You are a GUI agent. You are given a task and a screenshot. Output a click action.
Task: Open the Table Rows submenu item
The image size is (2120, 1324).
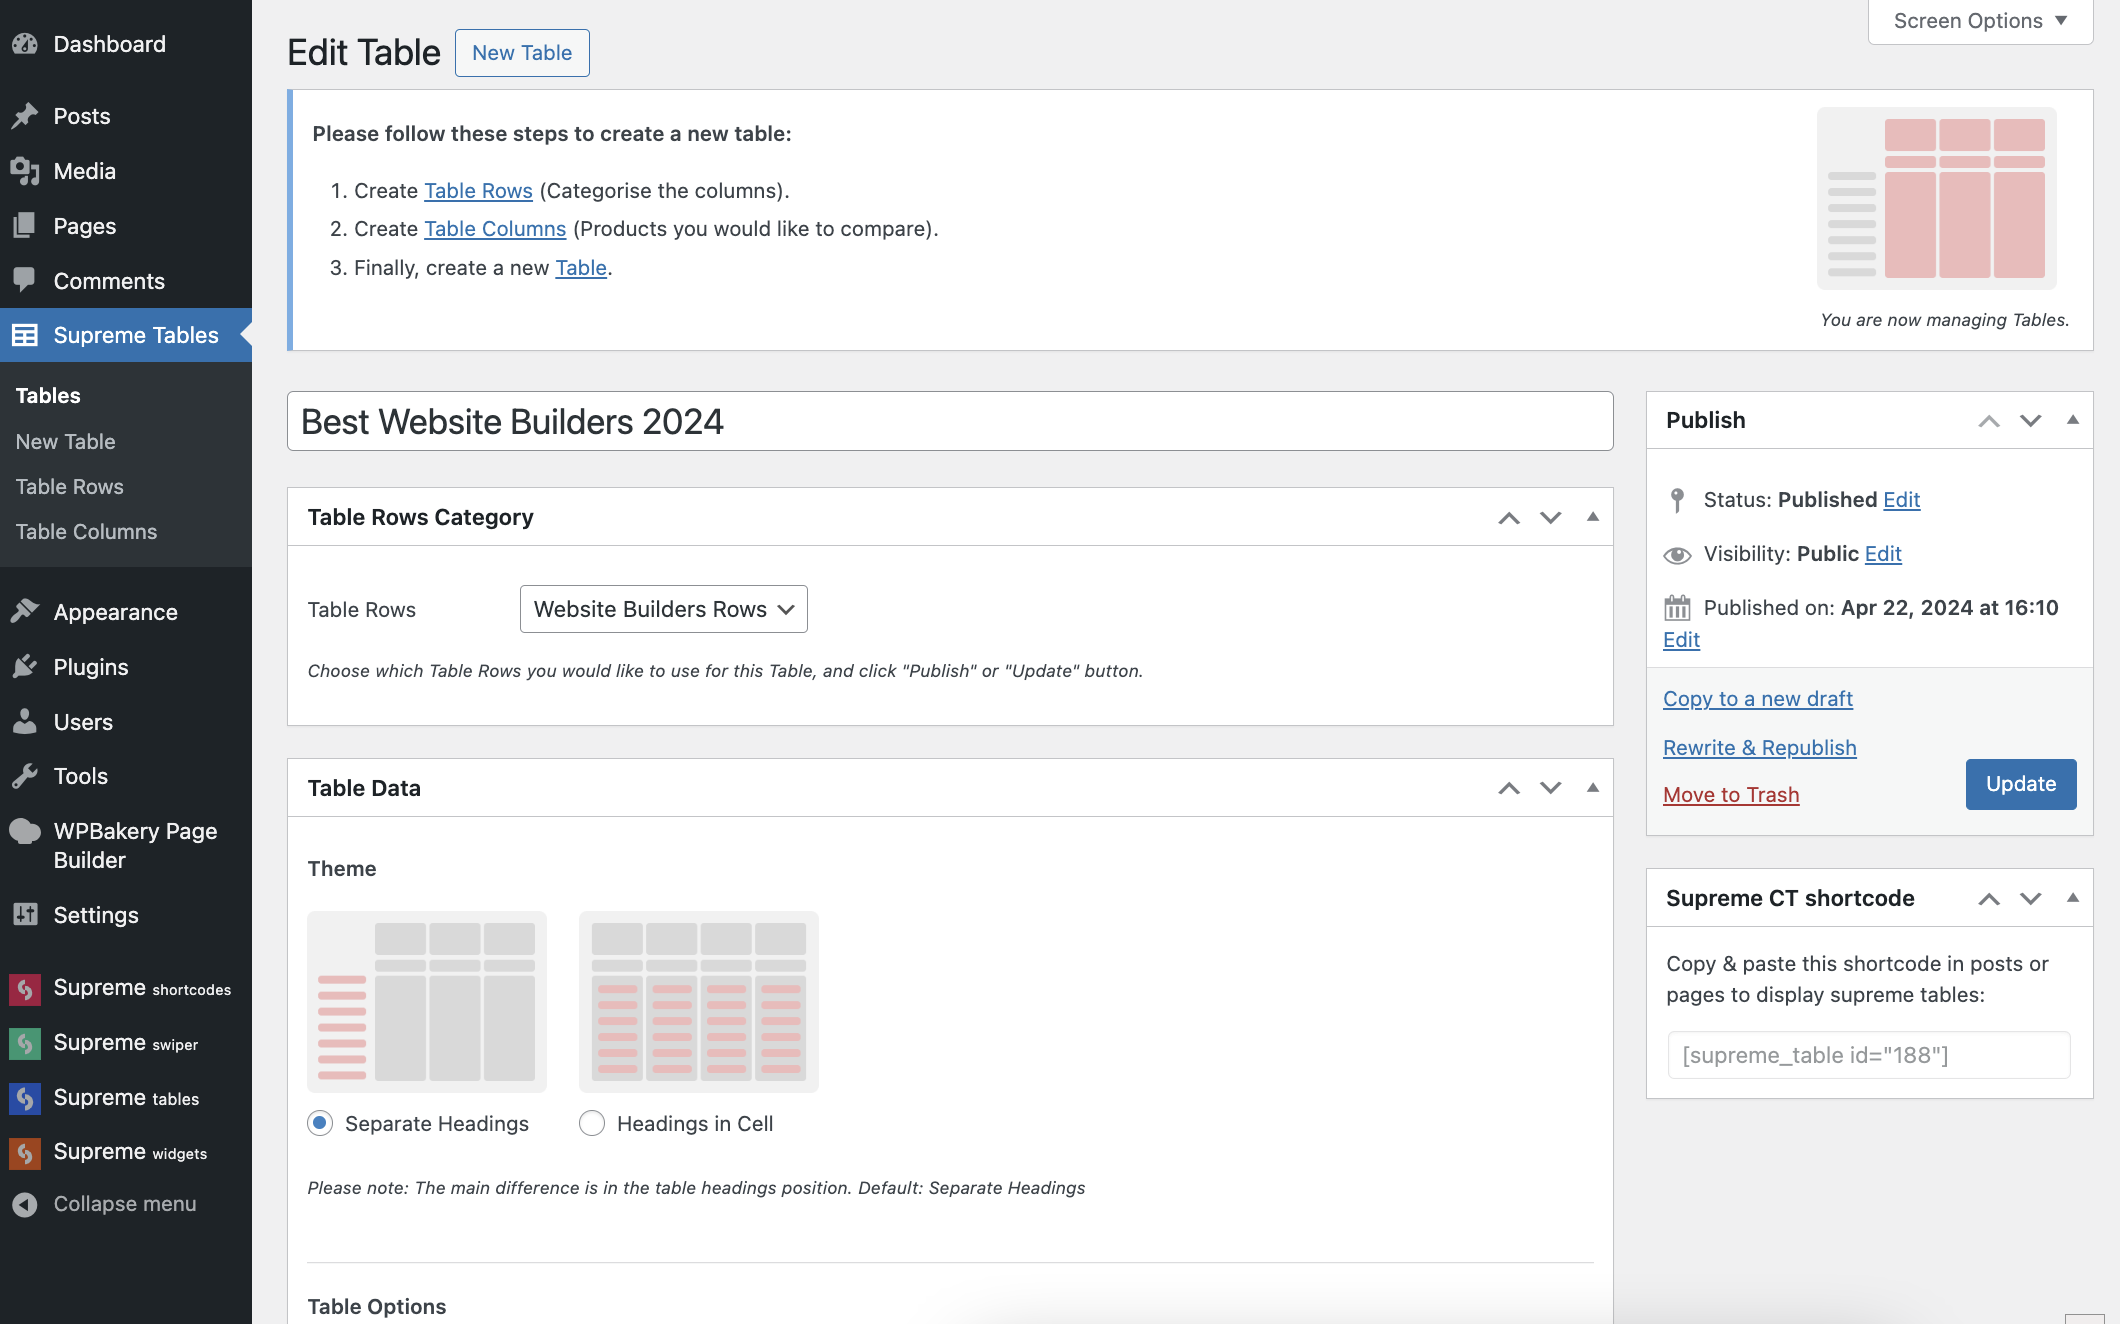point(70,487)
